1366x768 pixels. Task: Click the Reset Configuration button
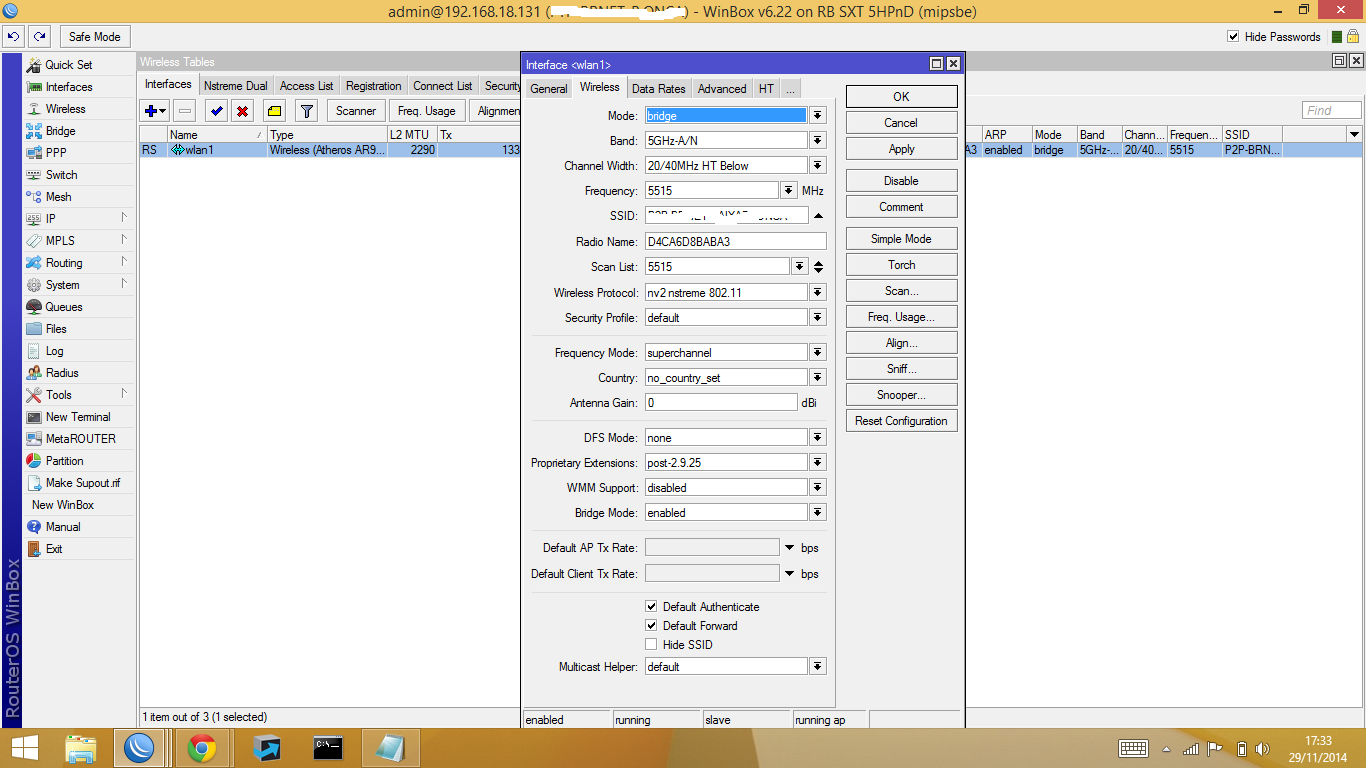901,421
